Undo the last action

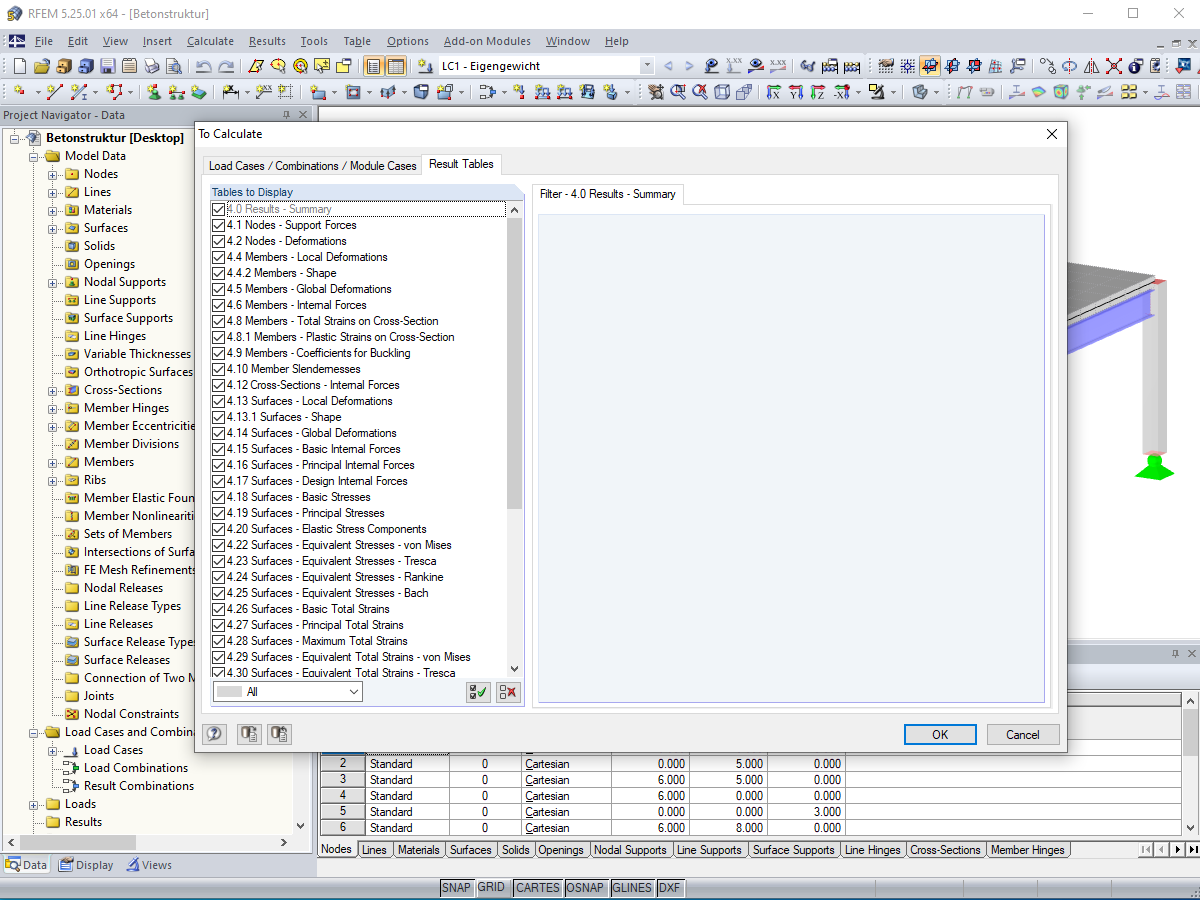[x=203, y=66]
